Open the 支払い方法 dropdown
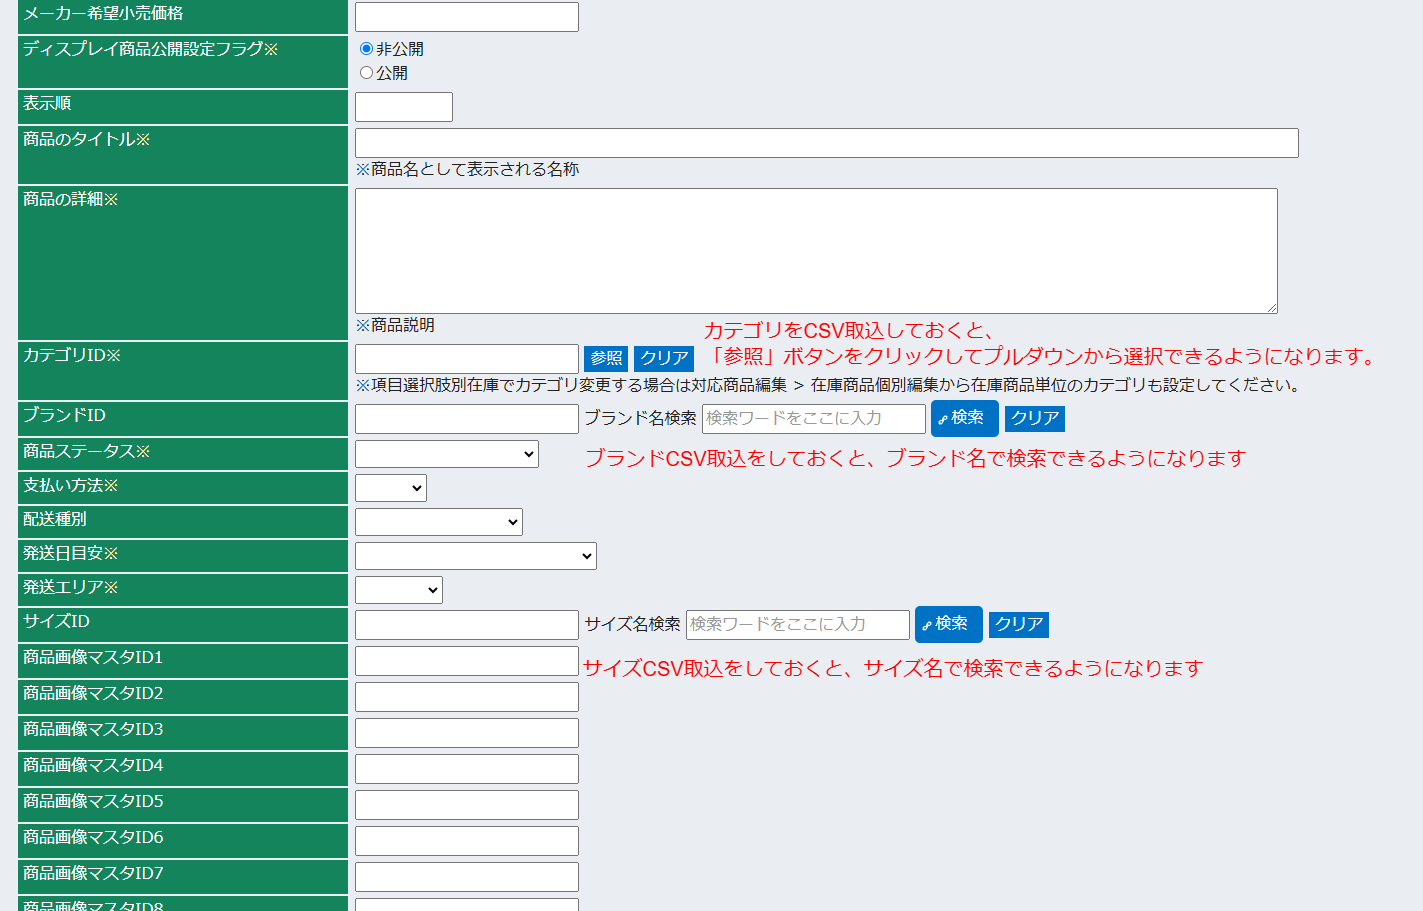1423x911 pixels. point(391,488)
